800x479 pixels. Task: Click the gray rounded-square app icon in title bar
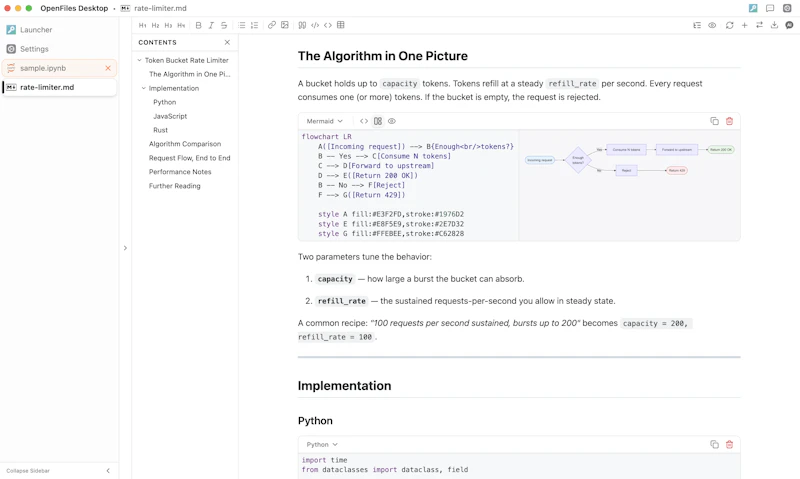point(787,8)
